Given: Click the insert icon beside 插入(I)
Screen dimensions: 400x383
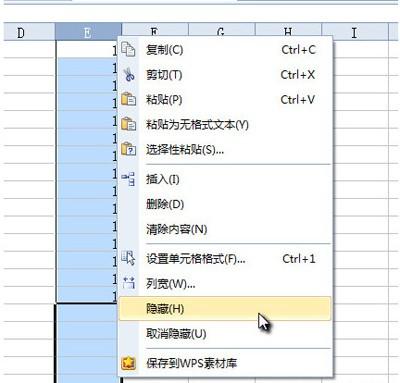Looking at the screenshot, I should tap(128, 179).
